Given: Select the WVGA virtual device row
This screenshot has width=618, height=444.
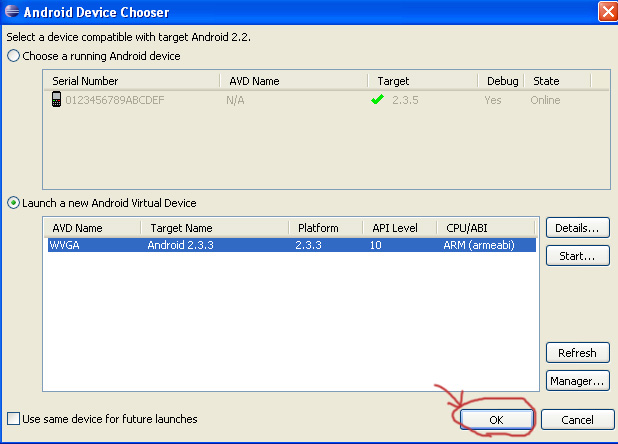Looking at the screenshot, I should pyautogui.click(x=290, y=245).
